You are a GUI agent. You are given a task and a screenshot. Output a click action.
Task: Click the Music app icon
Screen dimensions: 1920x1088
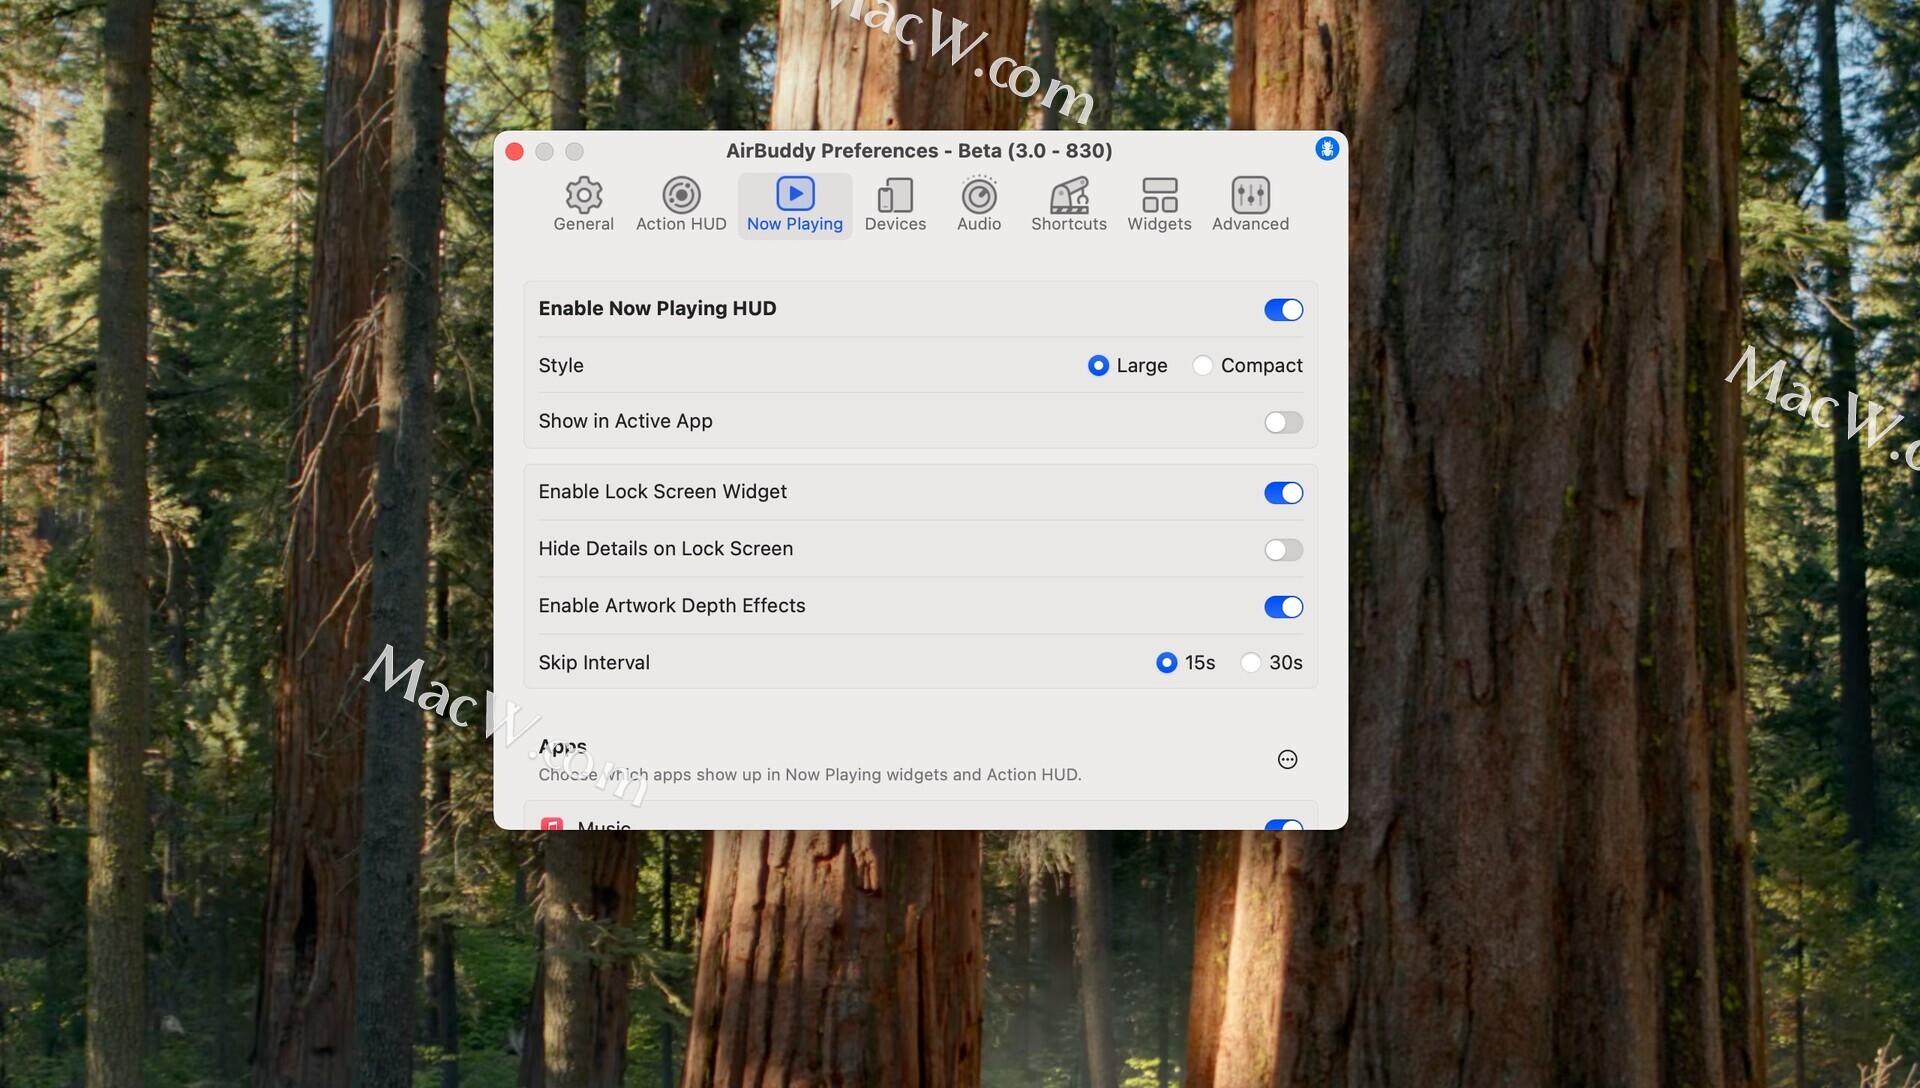551,825
